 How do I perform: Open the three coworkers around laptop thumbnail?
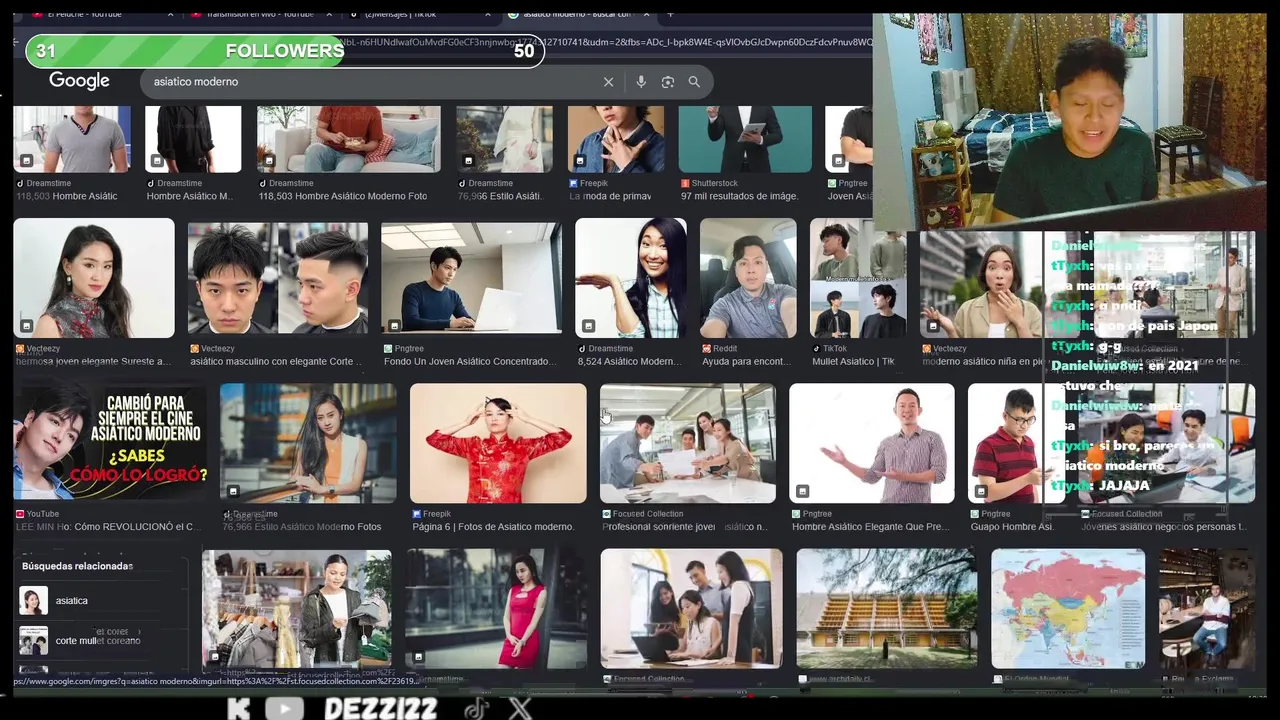tap(692, 608)
